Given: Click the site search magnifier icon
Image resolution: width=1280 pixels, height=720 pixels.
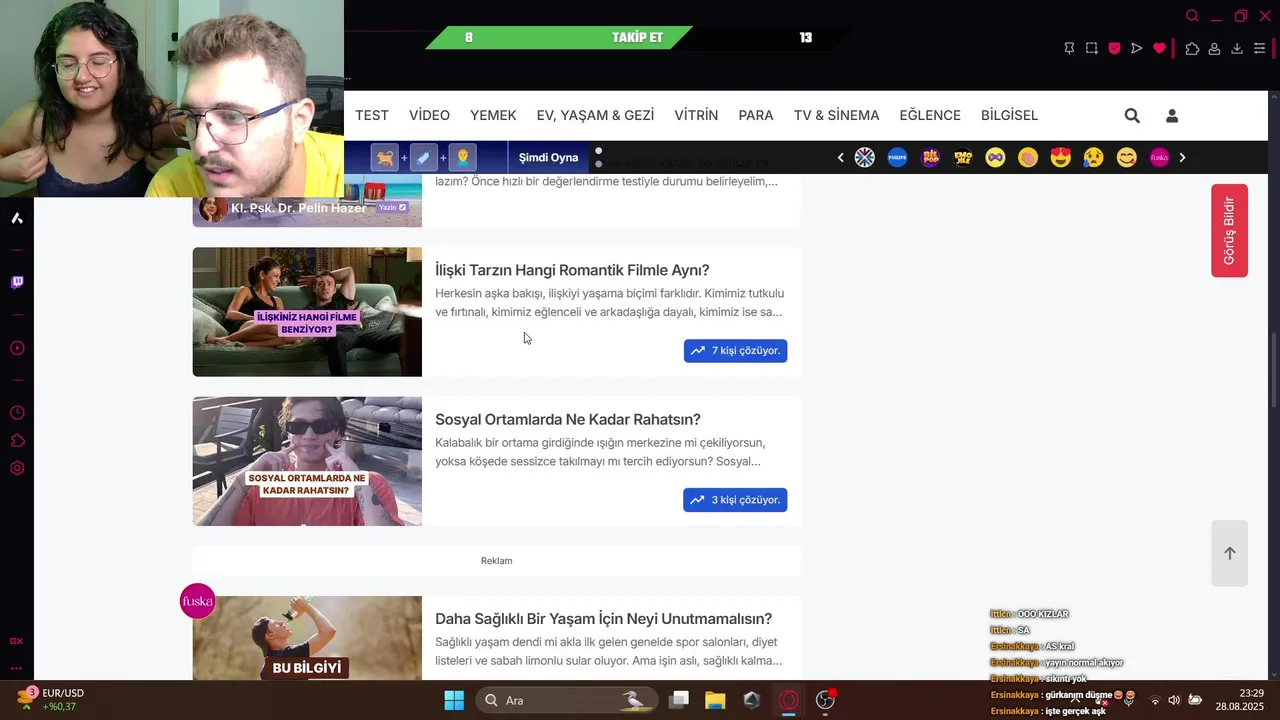Looking at the screenshot, I should tap(1132, 116).
